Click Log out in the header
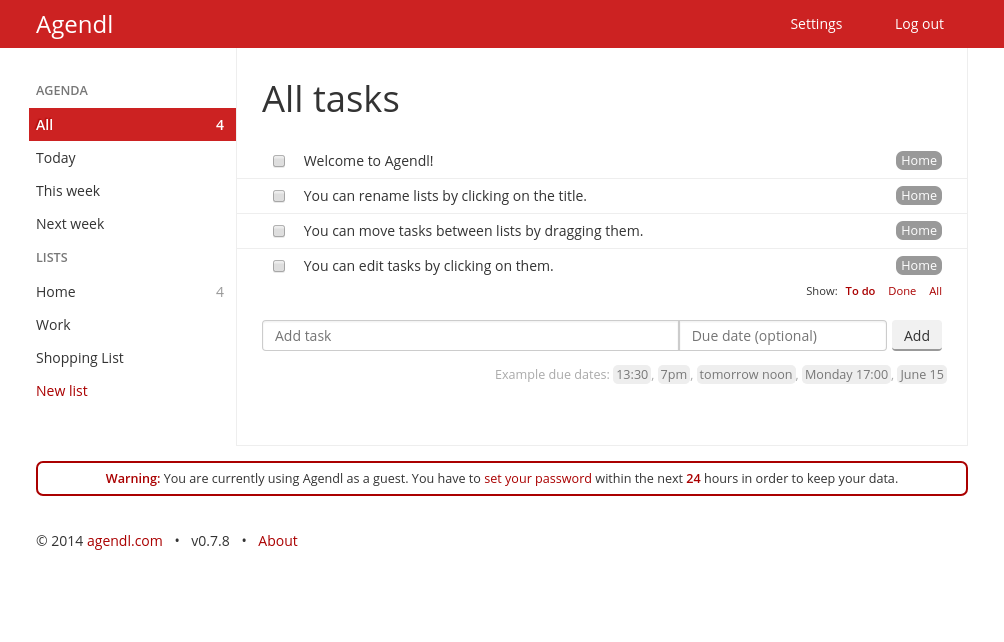Screen dimensions: 1004x642 (x=919, y=24)
